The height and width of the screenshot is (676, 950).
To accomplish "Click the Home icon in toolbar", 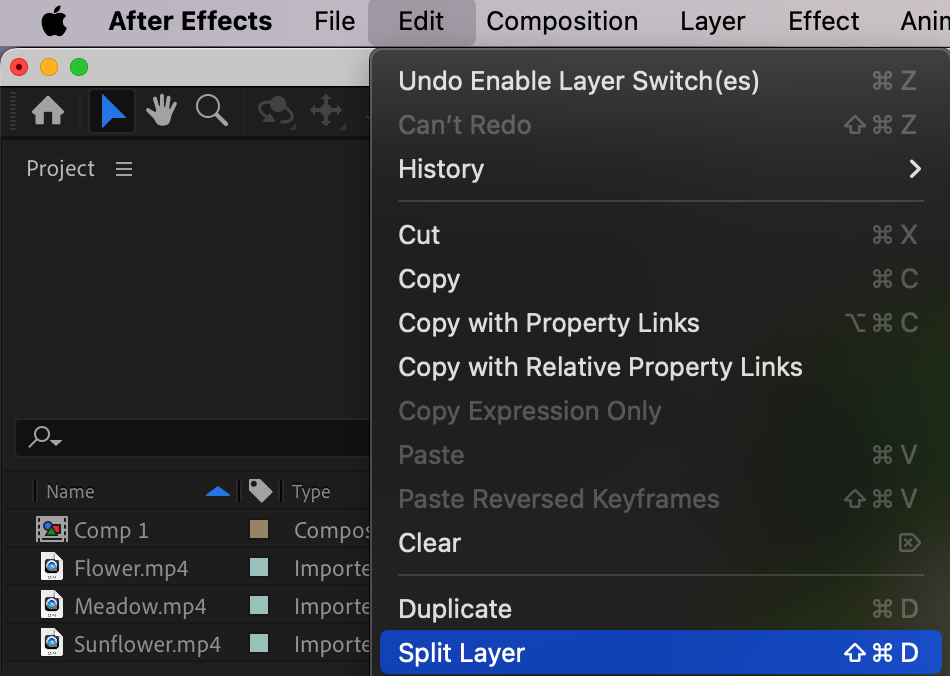I will [48, 111].
